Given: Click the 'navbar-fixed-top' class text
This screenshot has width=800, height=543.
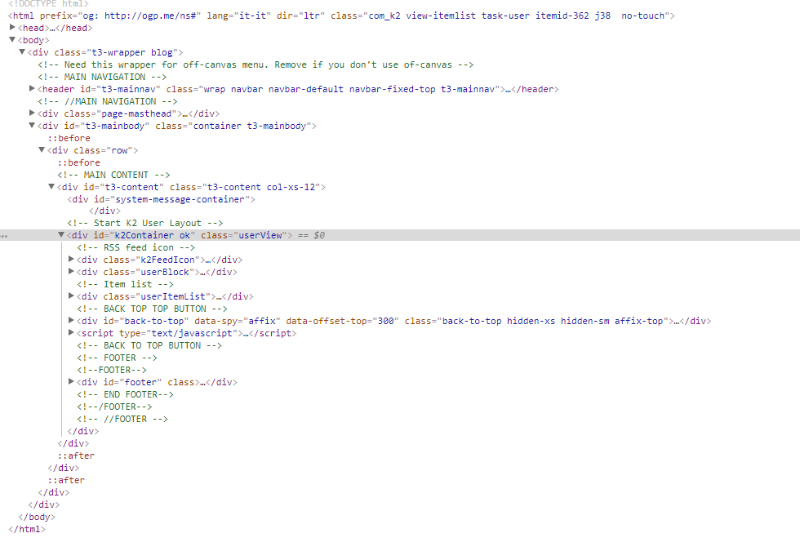Looking at the screenshot, I should coord(392,89).
